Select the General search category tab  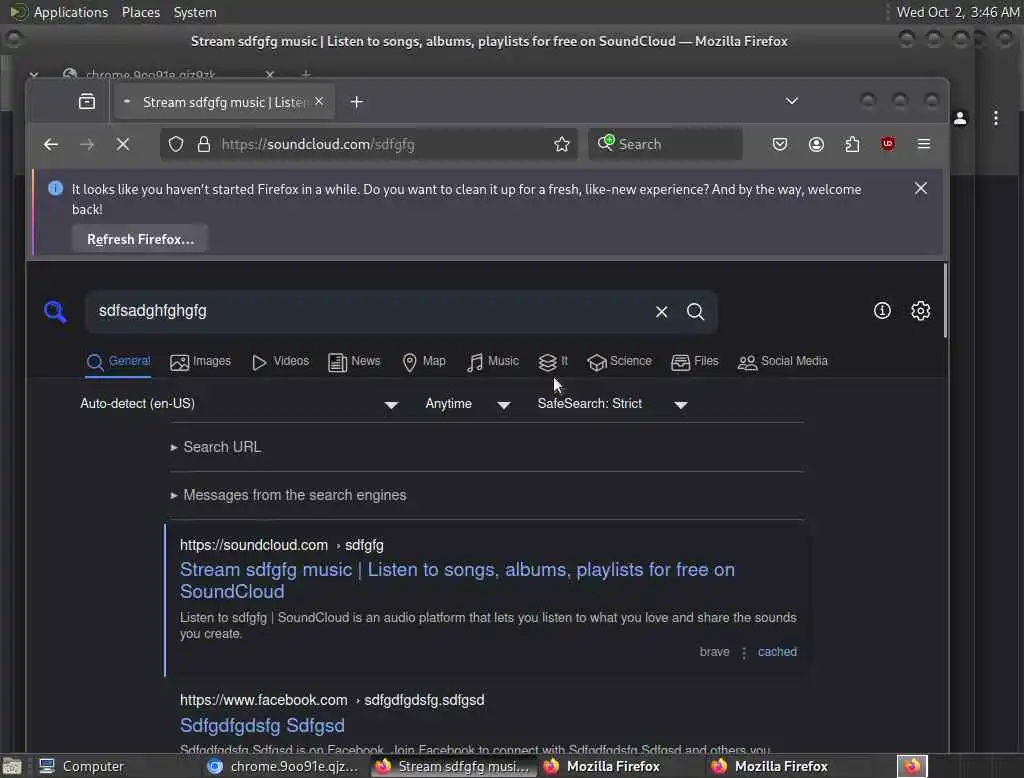click(x=118, y=361)
